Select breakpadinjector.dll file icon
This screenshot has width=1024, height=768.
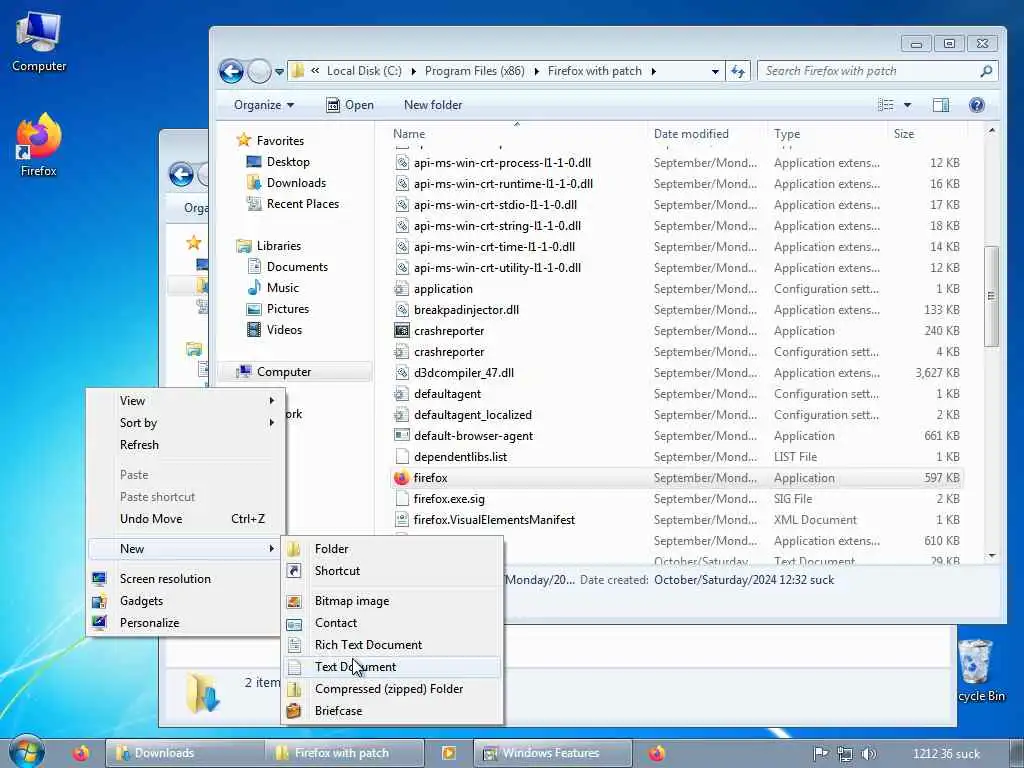402,310
